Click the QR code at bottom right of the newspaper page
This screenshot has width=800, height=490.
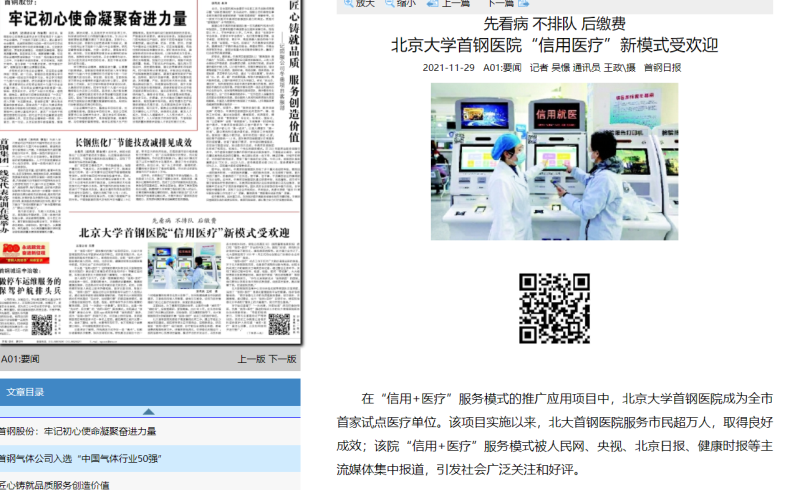pyautogui.click(x=279, y=324)
